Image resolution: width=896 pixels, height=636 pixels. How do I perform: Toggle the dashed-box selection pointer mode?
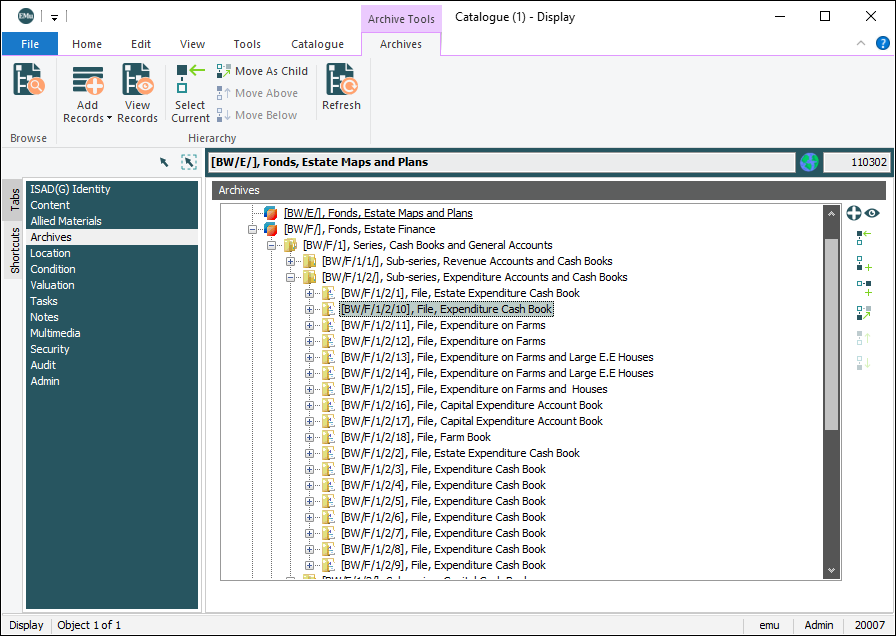click(x=189, y=162)
